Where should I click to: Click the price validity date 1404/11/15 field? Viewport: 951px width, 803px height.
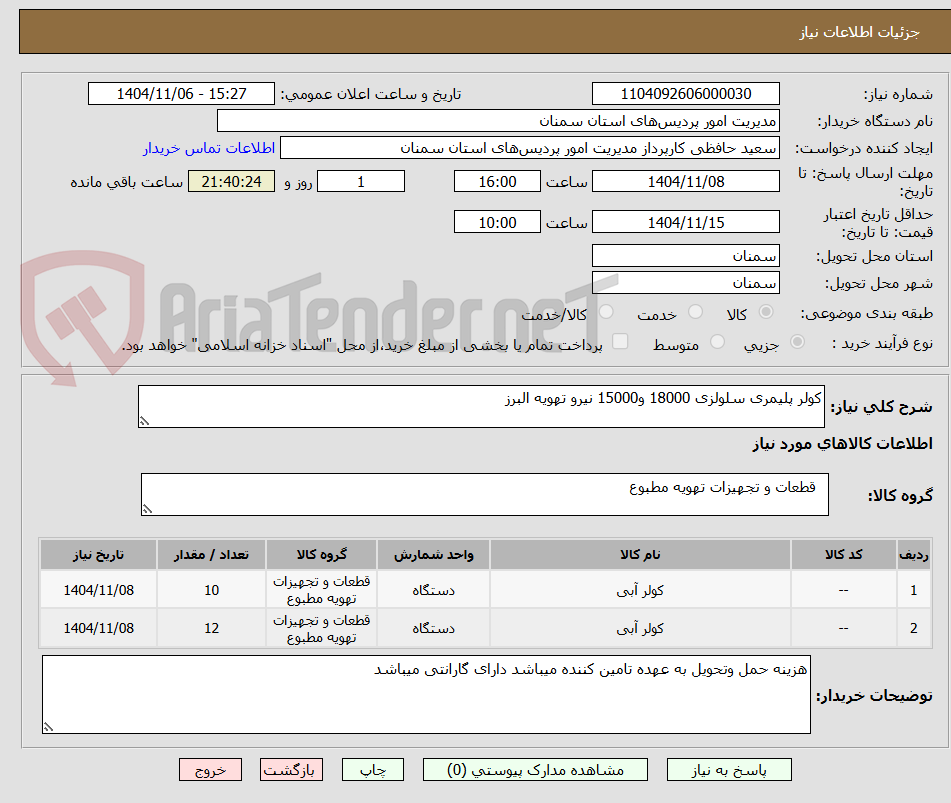(x=686, y=222)
